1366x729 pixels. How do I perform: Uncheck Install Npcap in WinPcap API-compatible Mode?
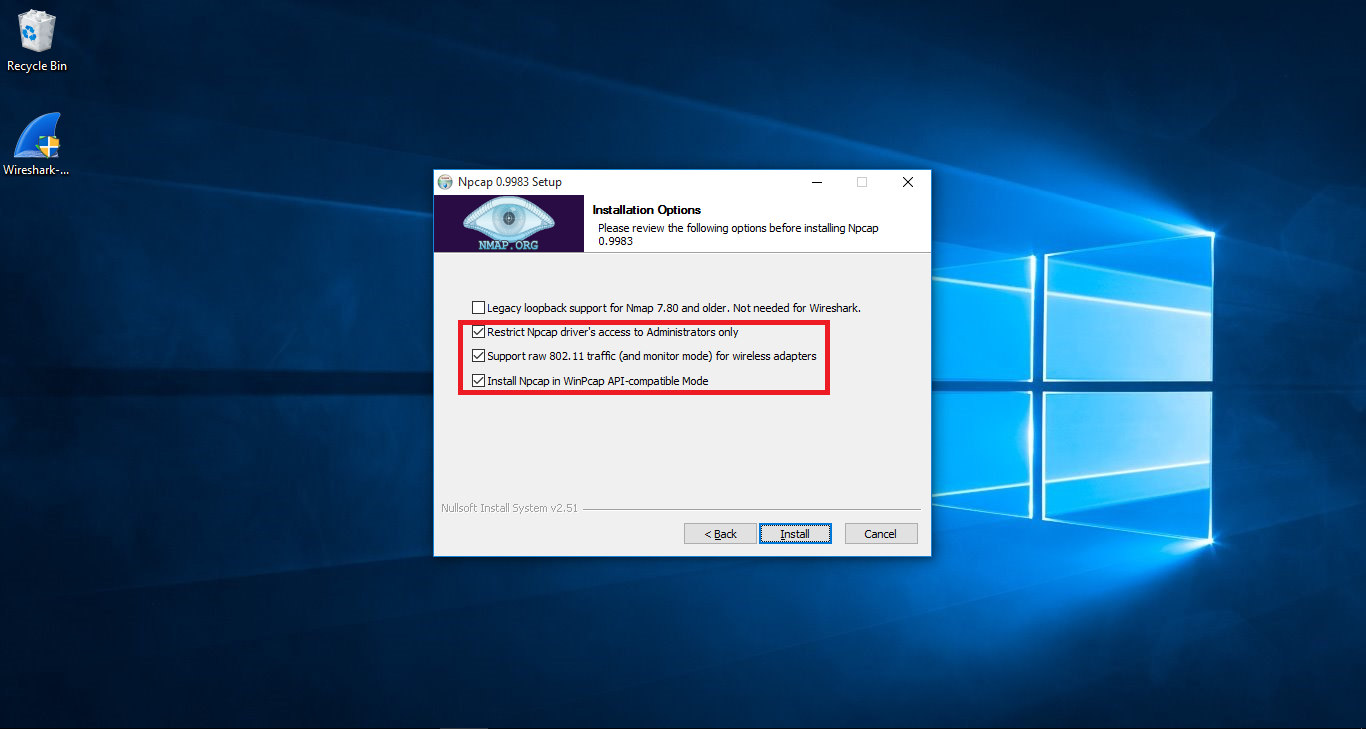[478, 381]
